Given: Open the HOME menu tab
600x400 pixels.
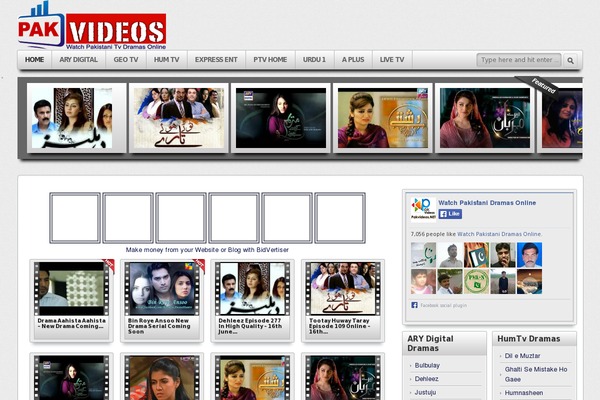Looking at the screenshot, I should click(x=34, y=60).
